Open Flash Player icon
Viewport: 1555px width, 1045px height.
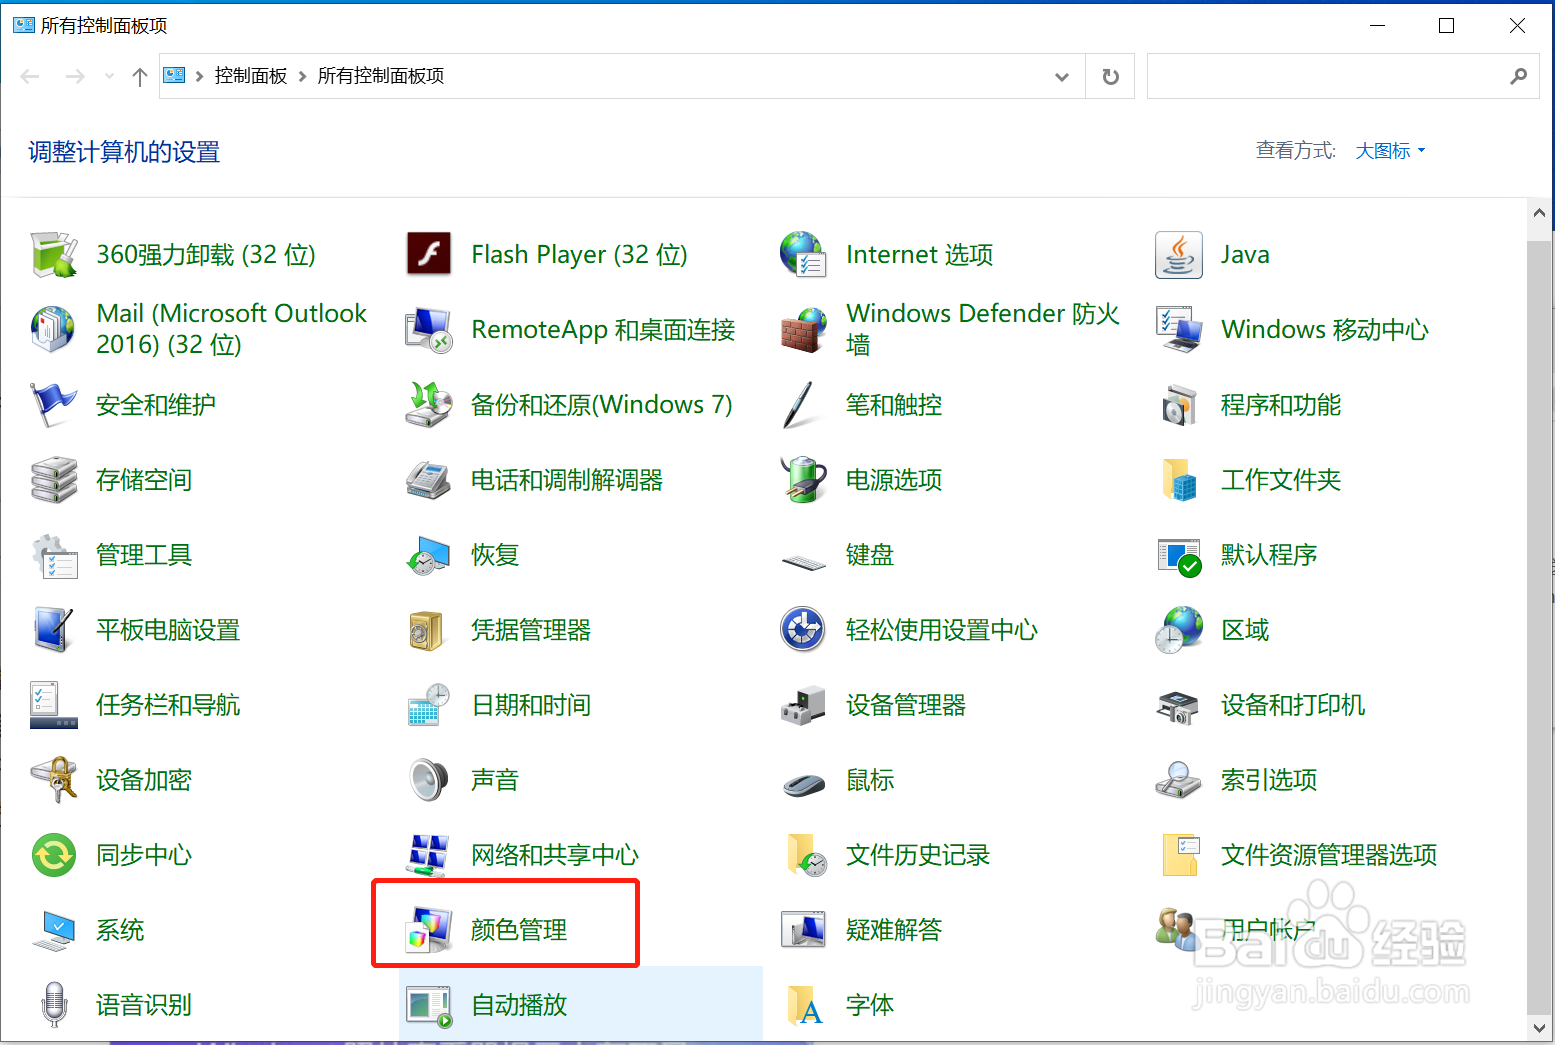click(x=429, y=254)
